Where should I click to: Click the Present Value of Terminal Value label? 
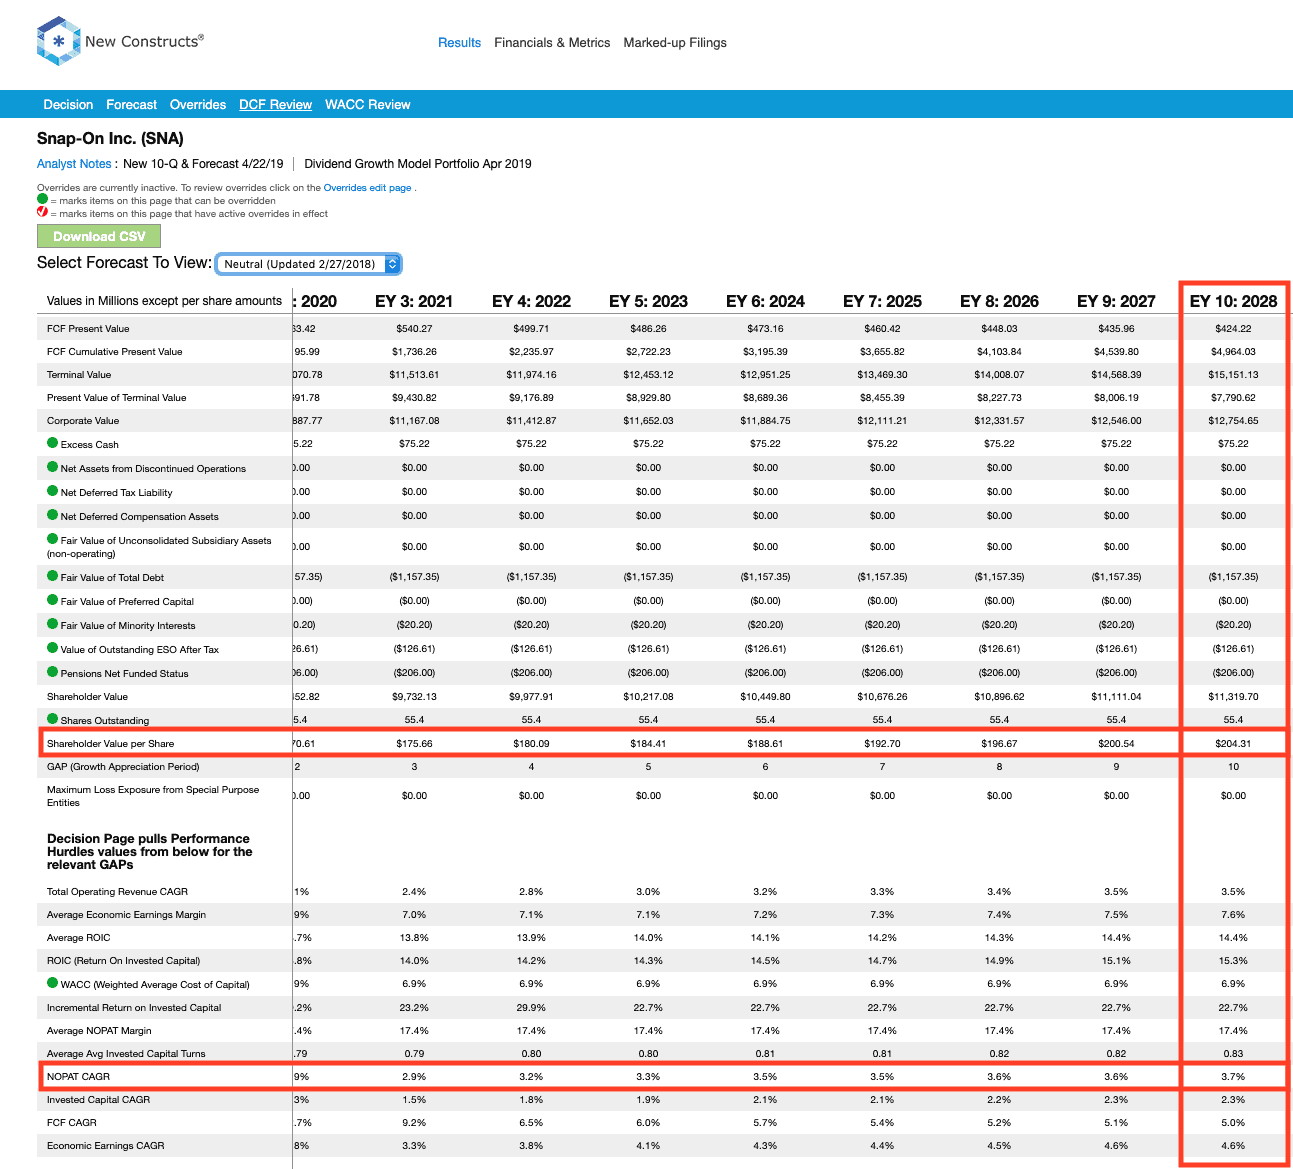coord(117,398)
